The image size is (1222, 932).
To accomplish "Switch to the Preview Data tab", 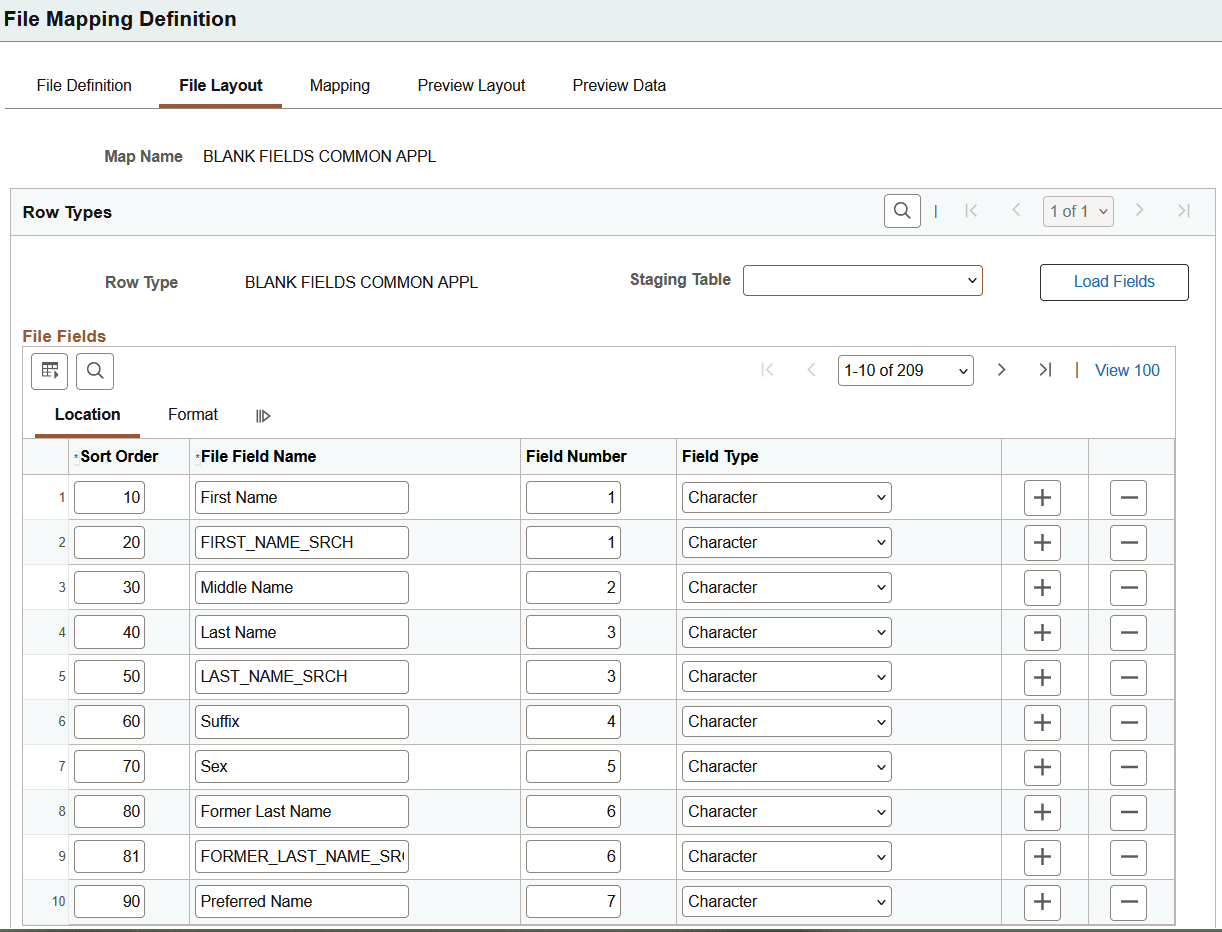I will pyautogui.click(x=619, y=85).
